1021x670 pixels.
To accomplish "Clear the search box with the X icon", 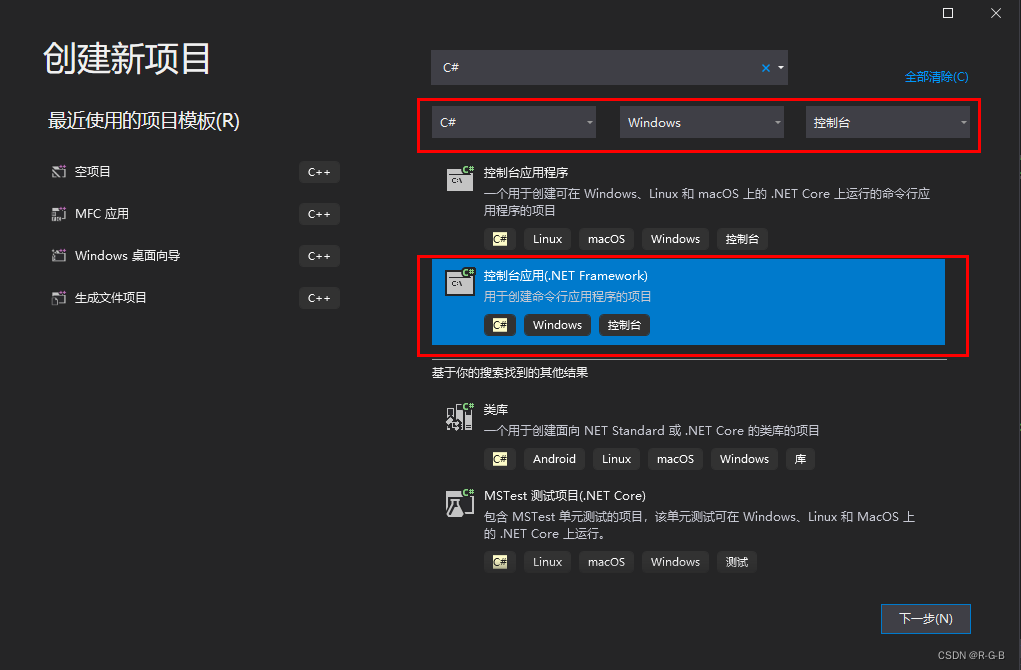I will point(766,68).
